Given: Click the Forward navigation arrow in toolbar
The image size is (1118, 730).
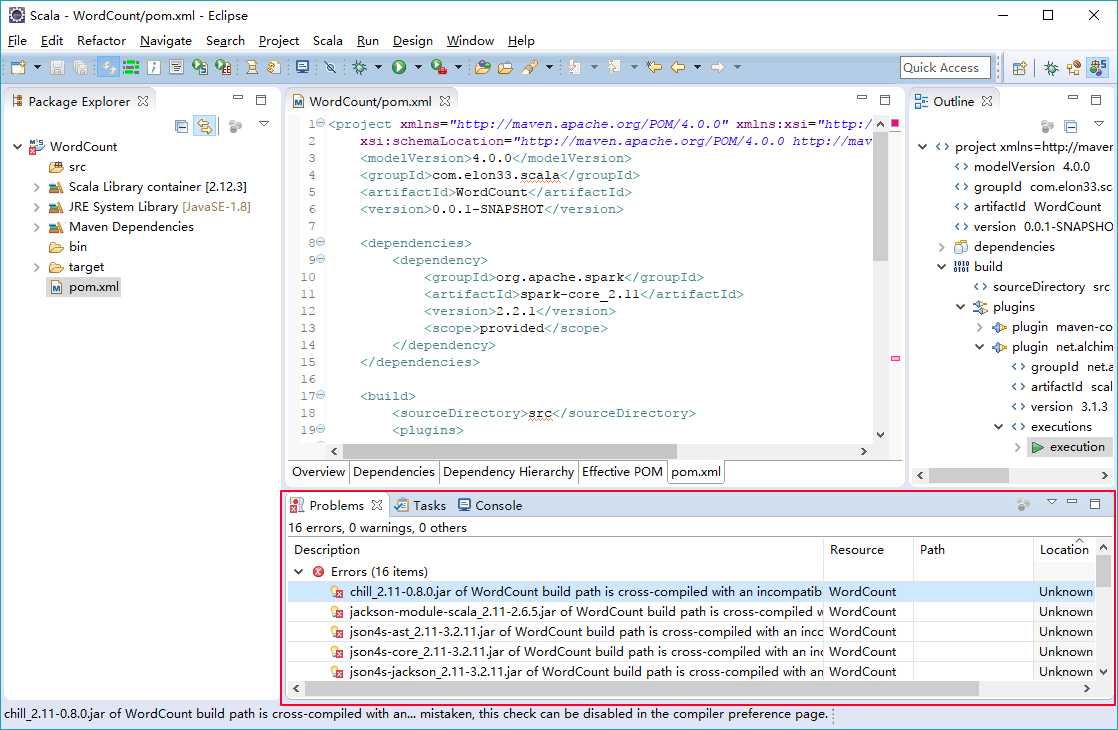Looking at the screenshot, I should 717,67.
